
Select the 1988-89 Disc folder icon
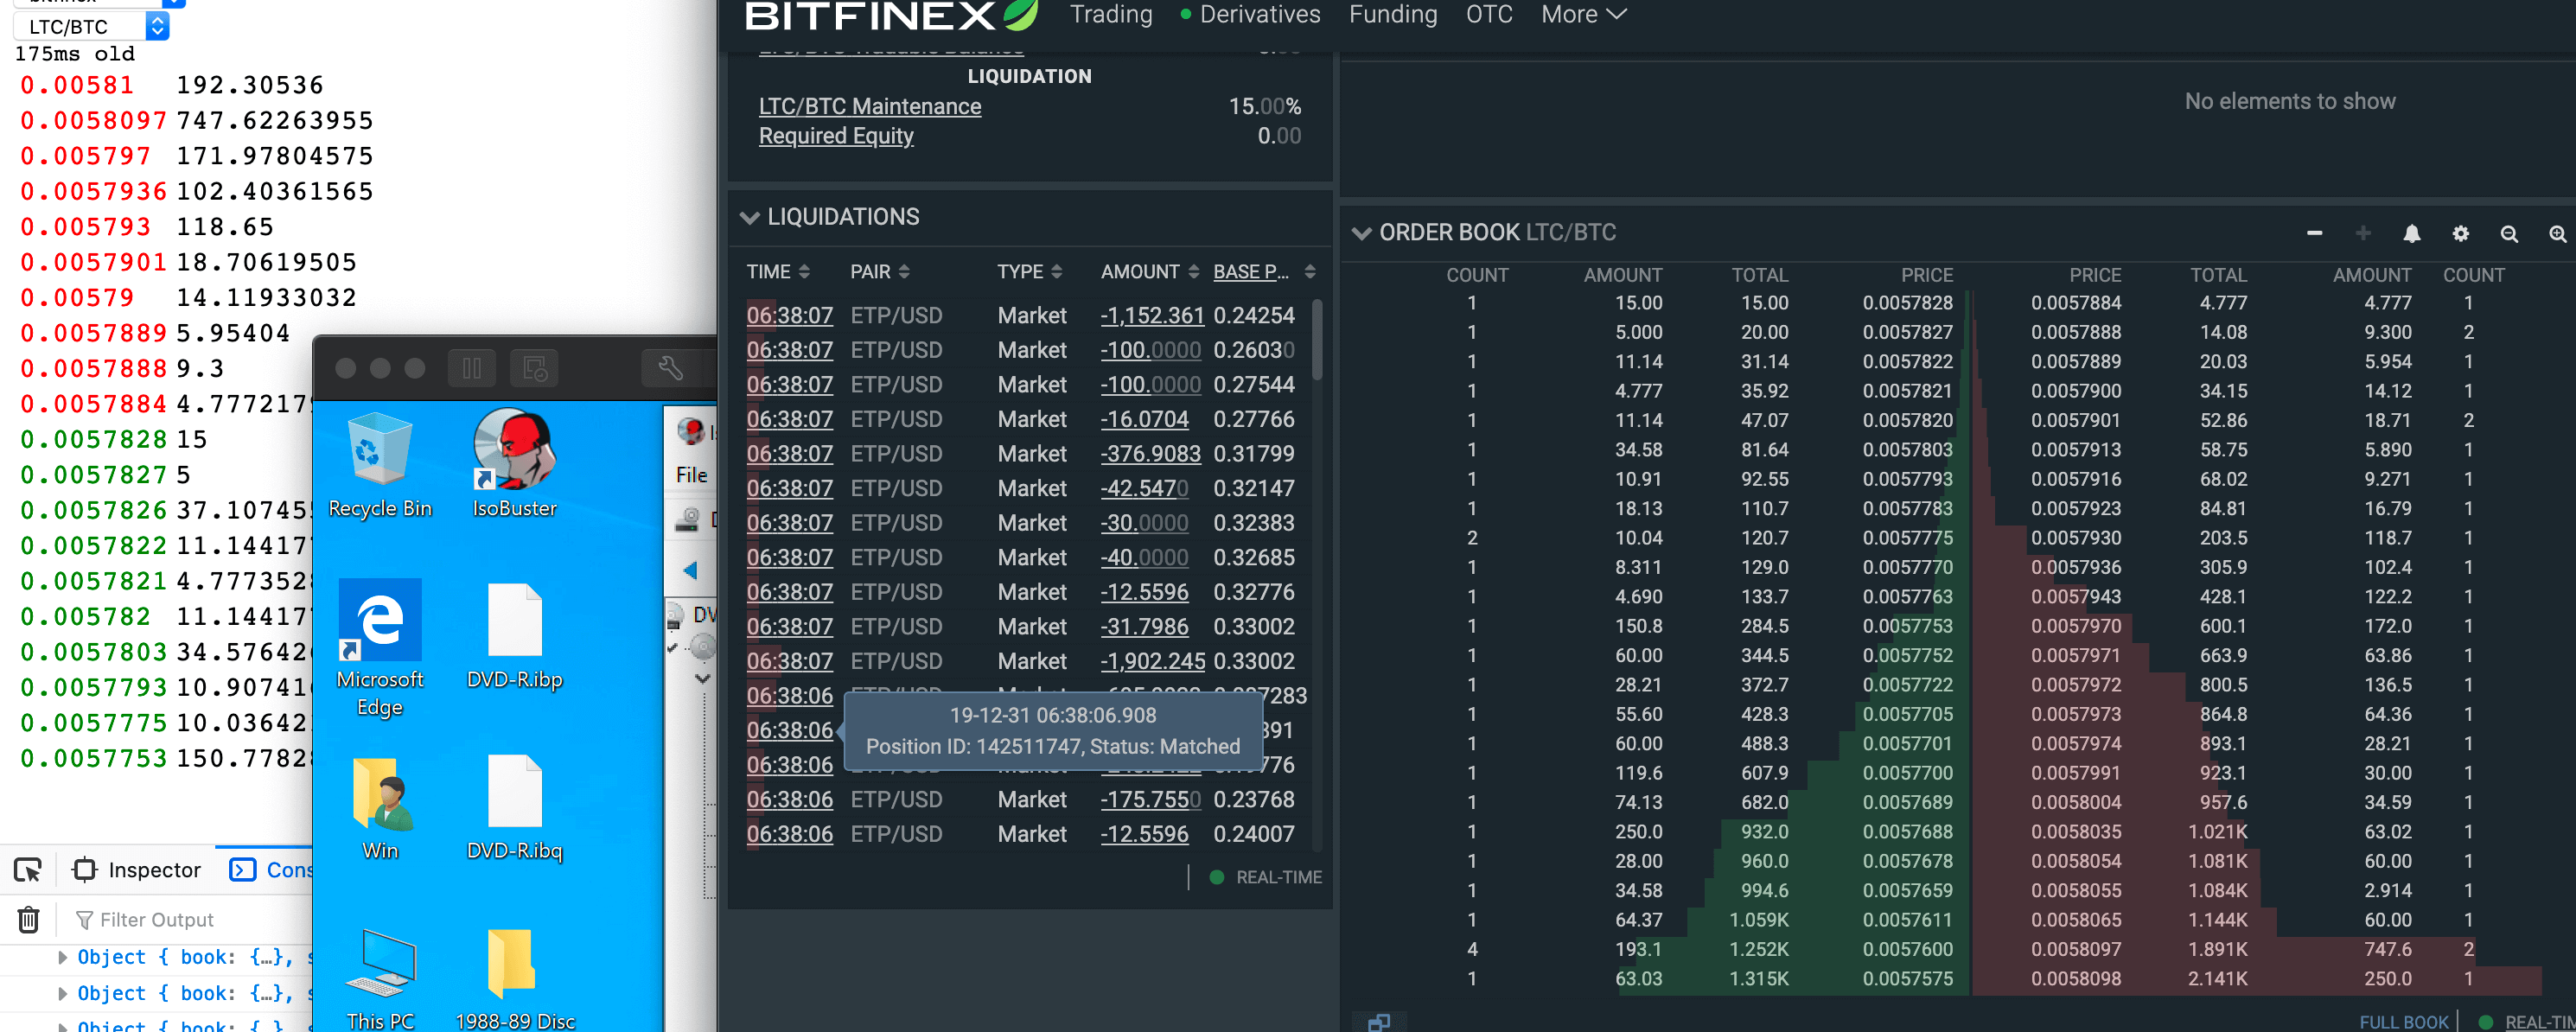(515, 979)
